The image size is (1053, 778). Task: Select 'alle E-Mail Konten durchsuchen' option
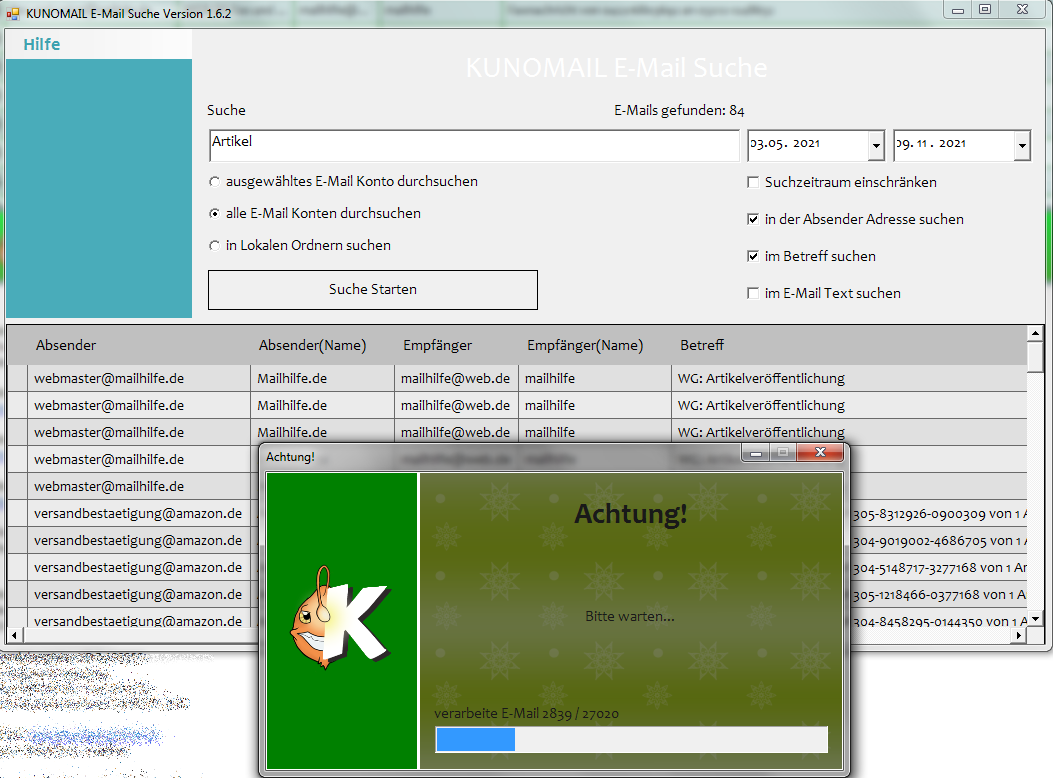(x=214, y=213)
